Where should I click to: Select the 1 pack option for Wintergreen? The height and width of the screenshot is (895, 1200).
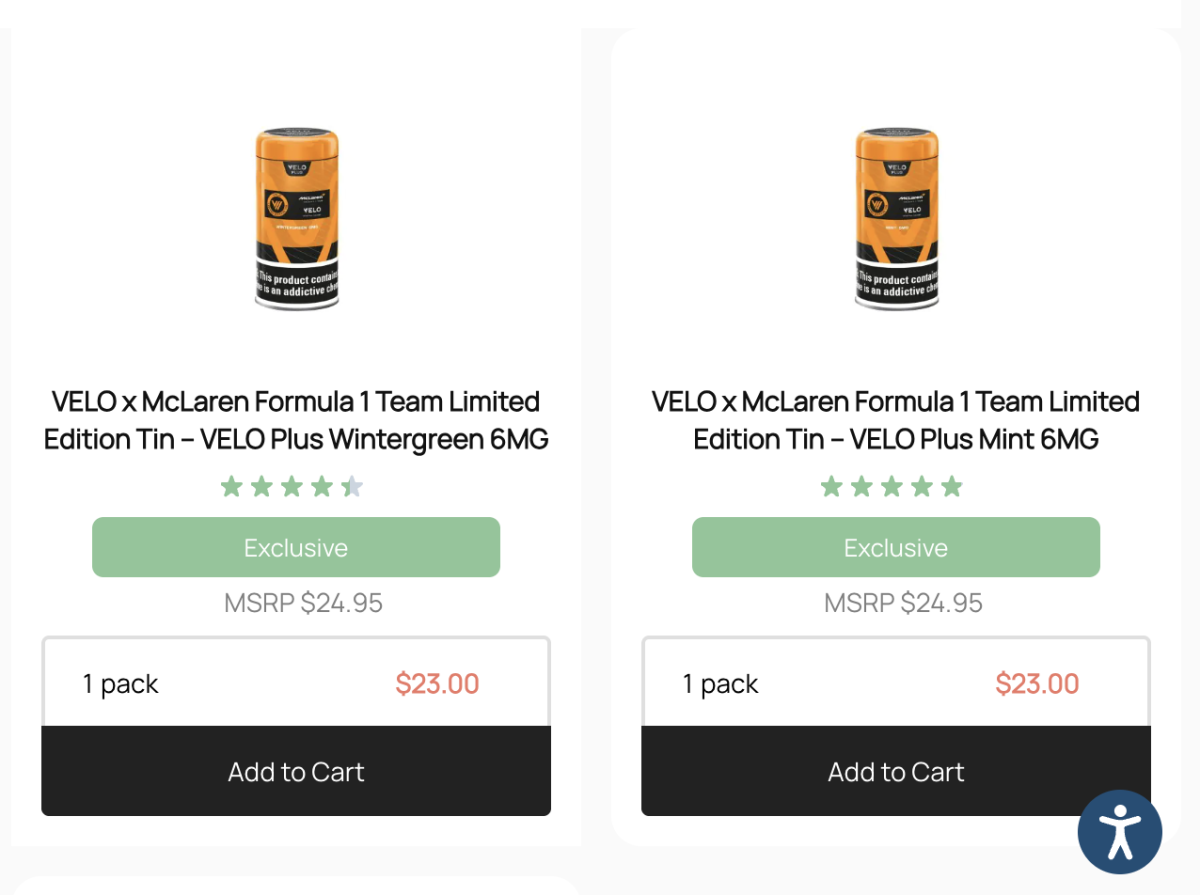coord(121,684)
